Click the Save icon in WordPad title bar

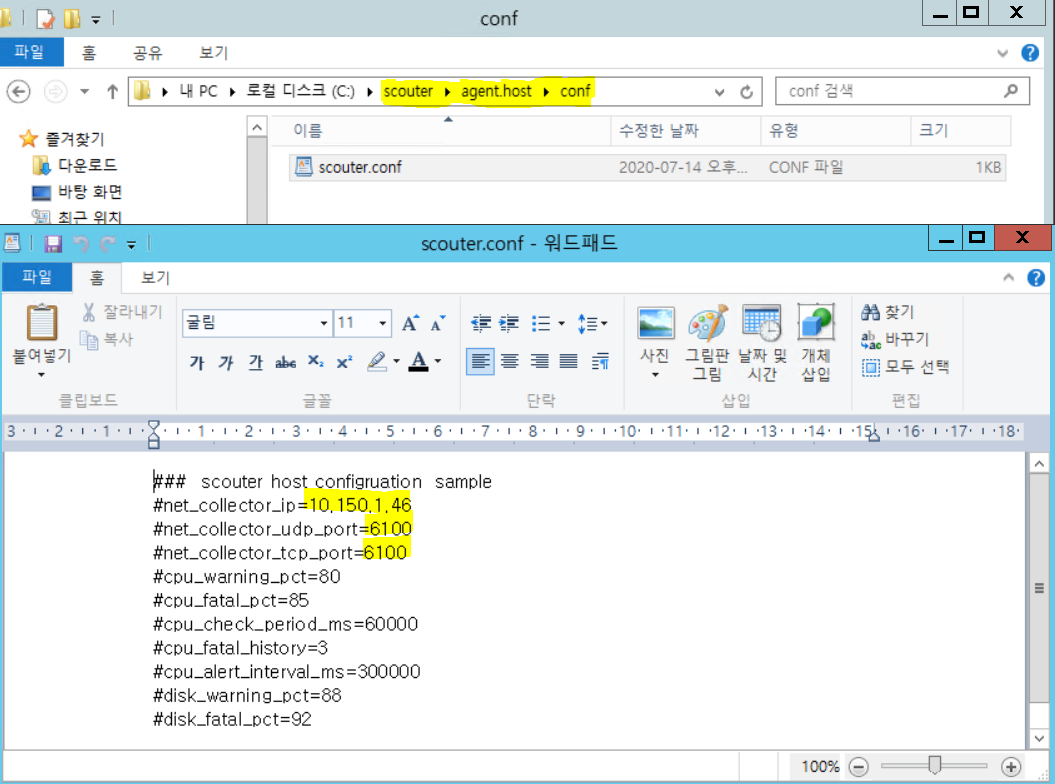[x=53, y=243]
